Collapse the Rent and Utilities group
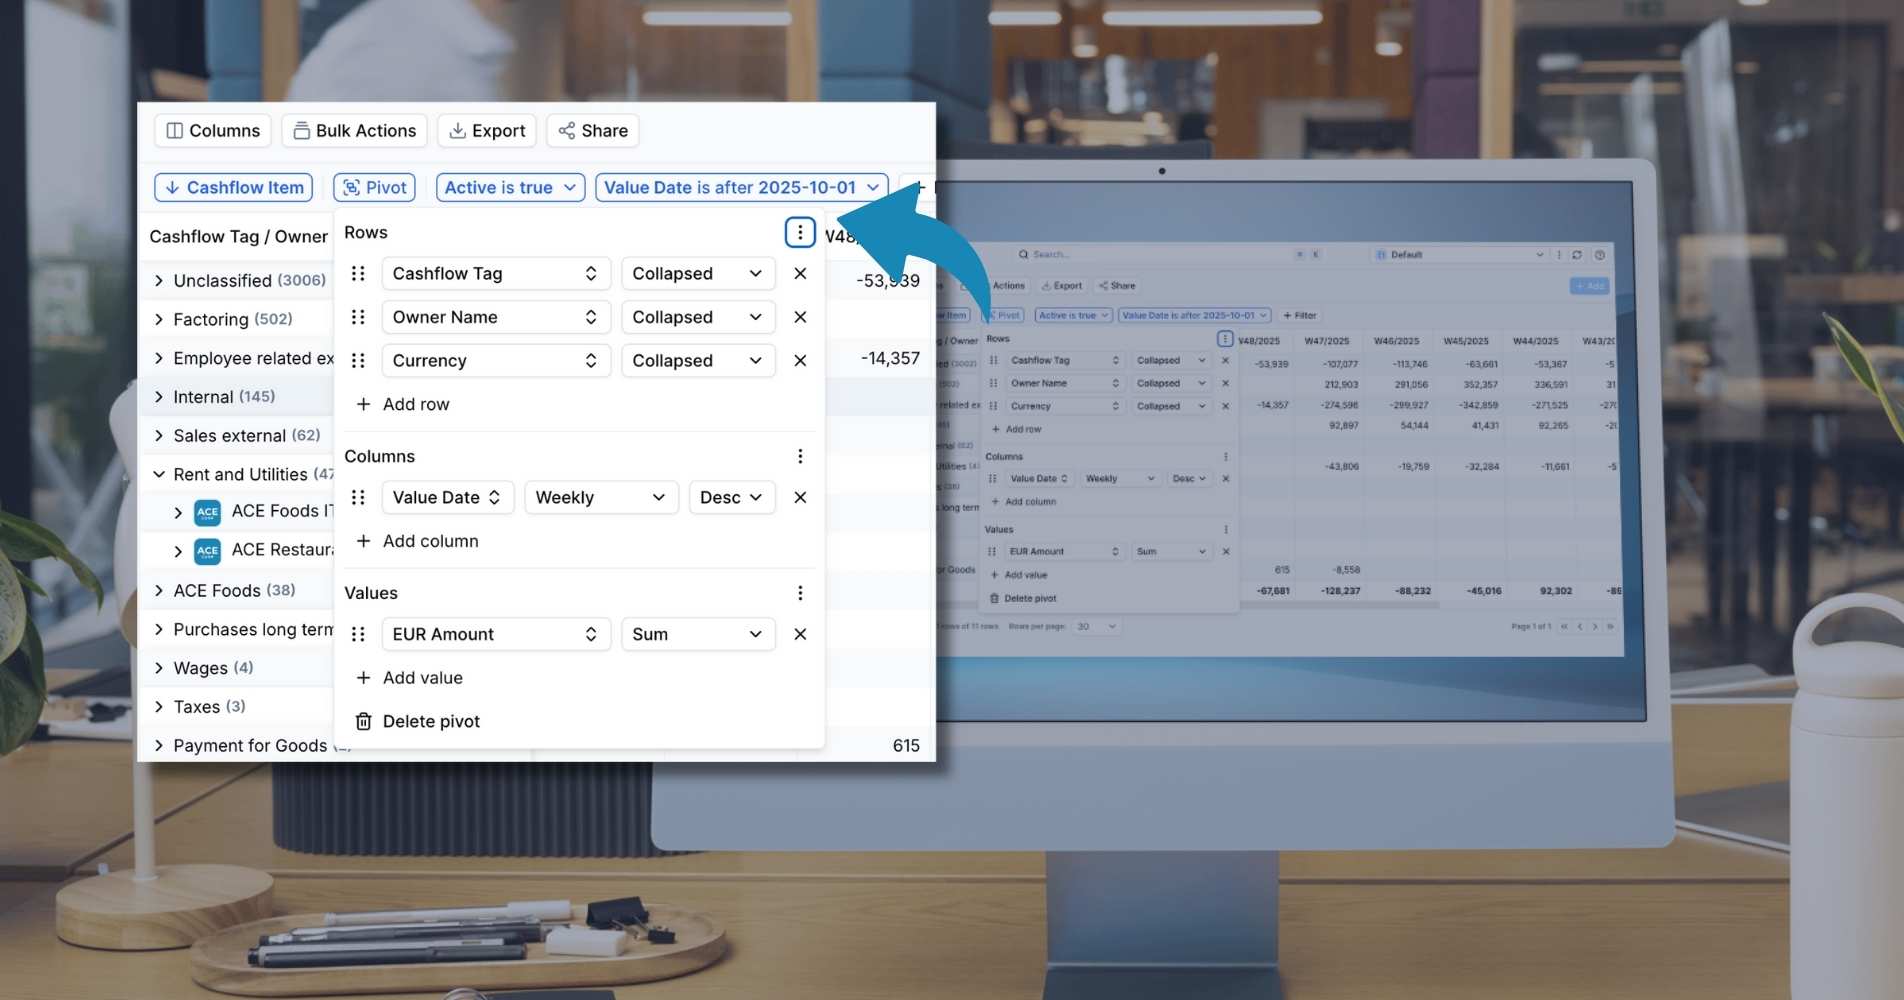The height and width of the screenshot is (1000, 1904). 158,474
